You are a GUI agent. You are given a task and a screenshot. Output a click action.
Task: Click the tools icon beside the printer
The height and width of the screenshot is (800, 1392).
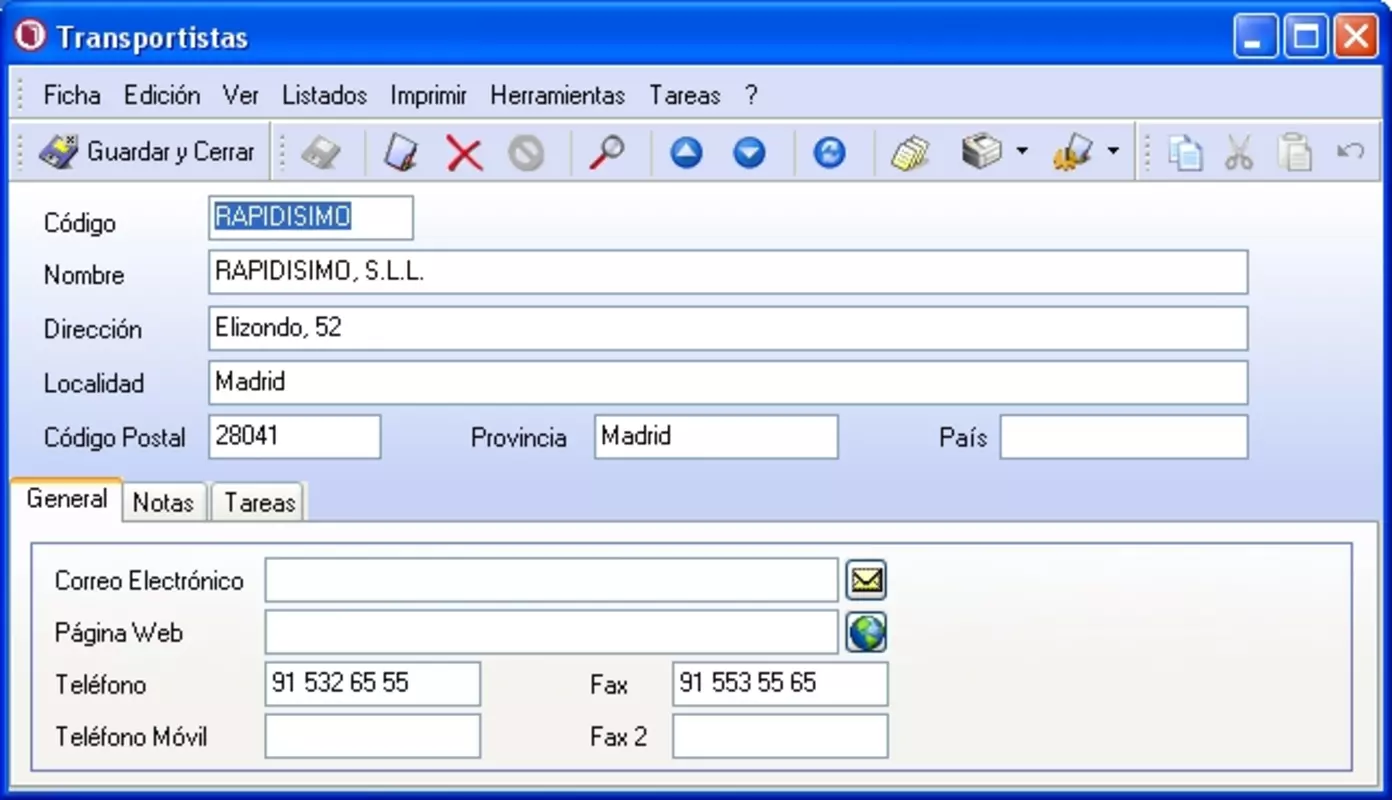click(1073, 152)
